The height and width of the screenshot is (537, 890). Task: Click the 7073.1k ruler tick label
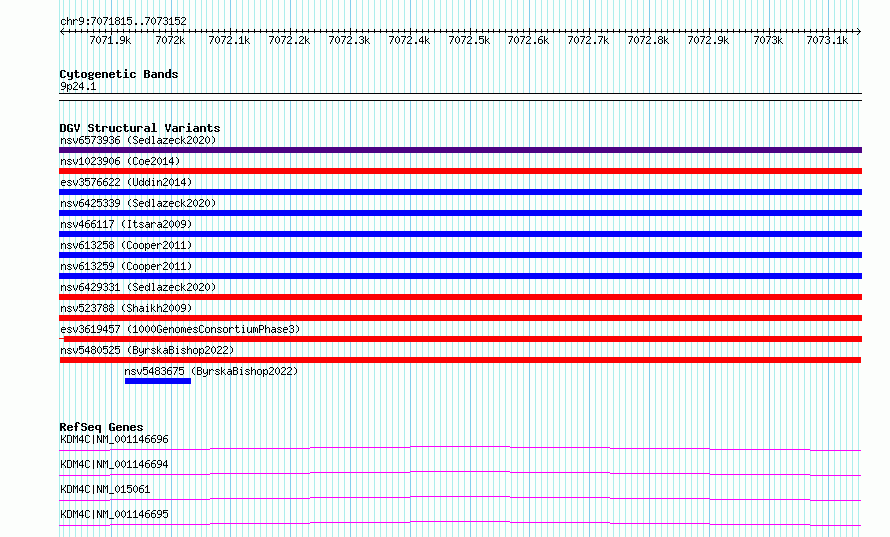coord(827,40)
